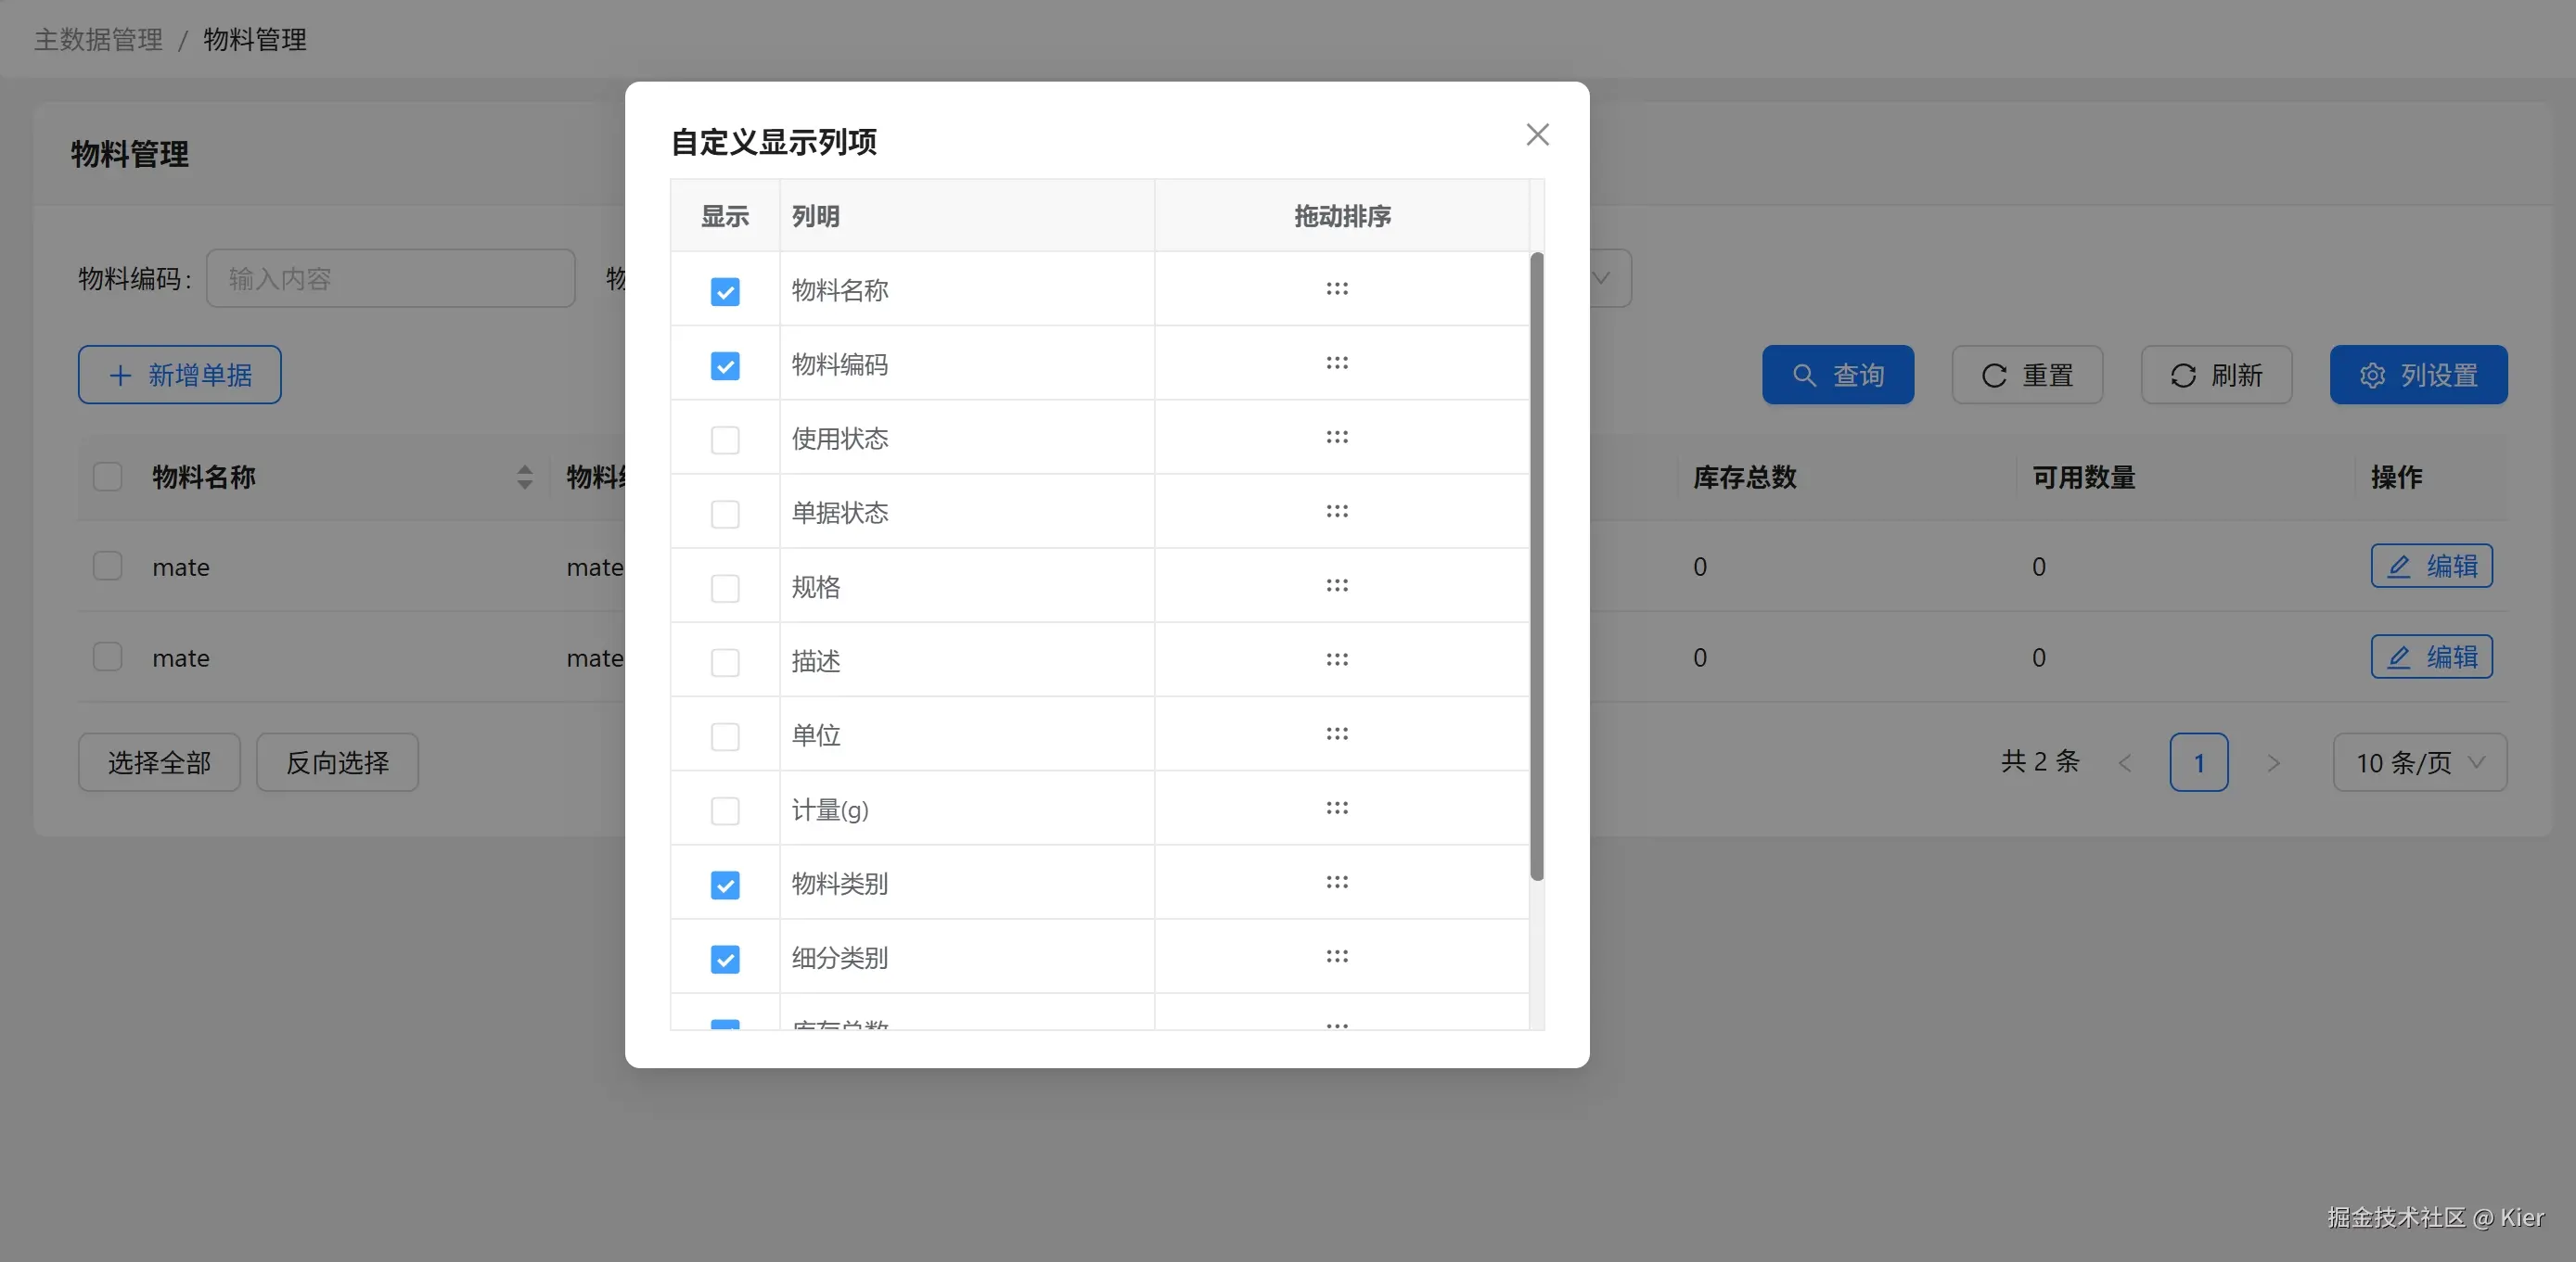Image resolution: width=2576 pixels, height=1262 pixels.
Task: Open the 10 条/页 page size dropdown
Action: [2418, 762]
